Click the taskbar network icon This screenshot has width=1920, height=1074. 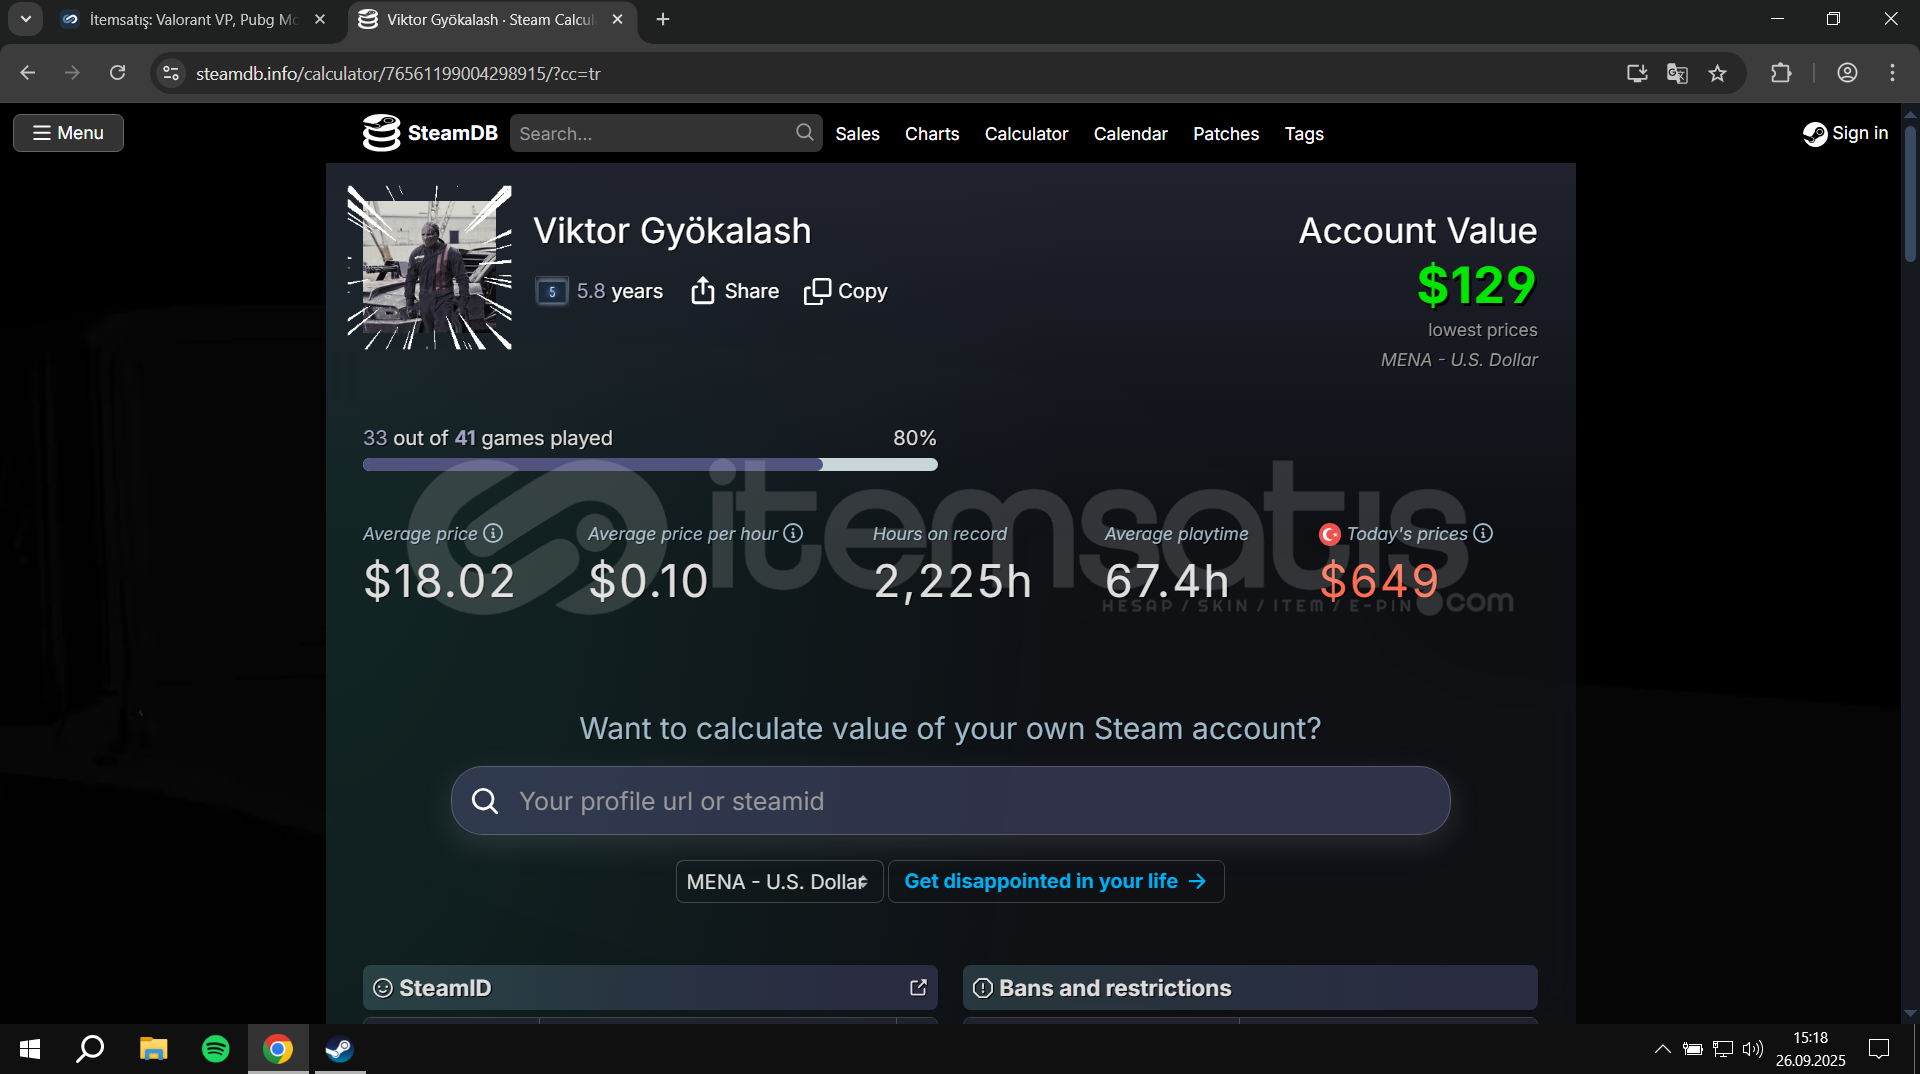1722,1049
